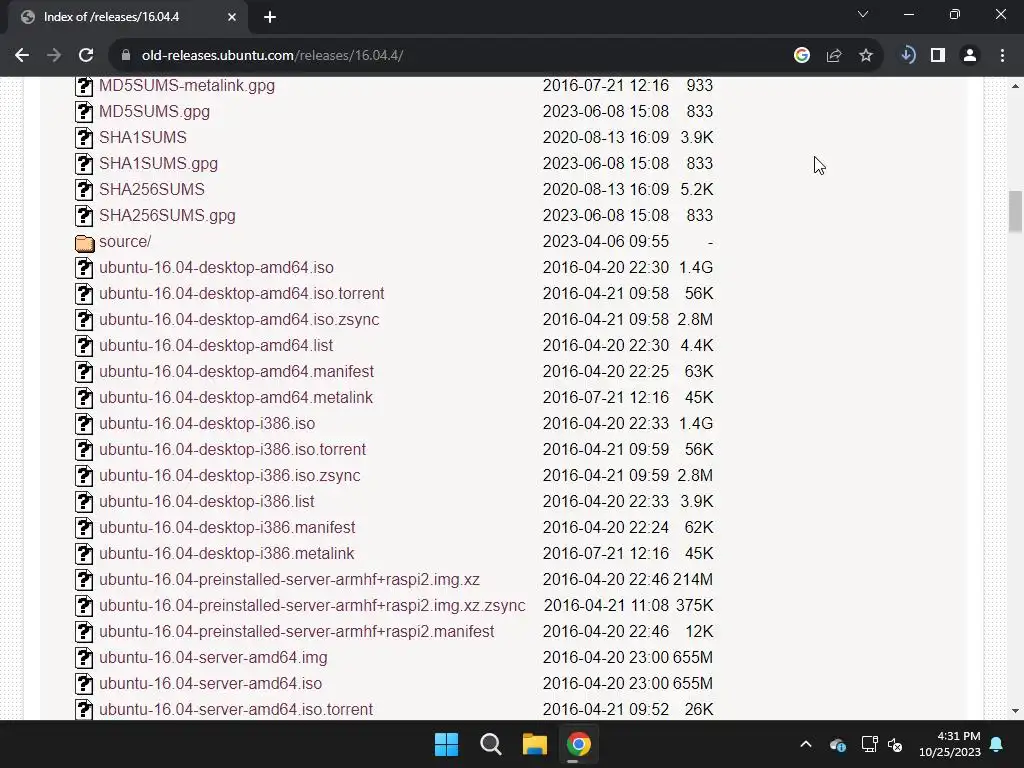The width and height of the screenshot is (1024, 768).
Task: Open the Chrome downloads indicator
Action: pos(907,56)
